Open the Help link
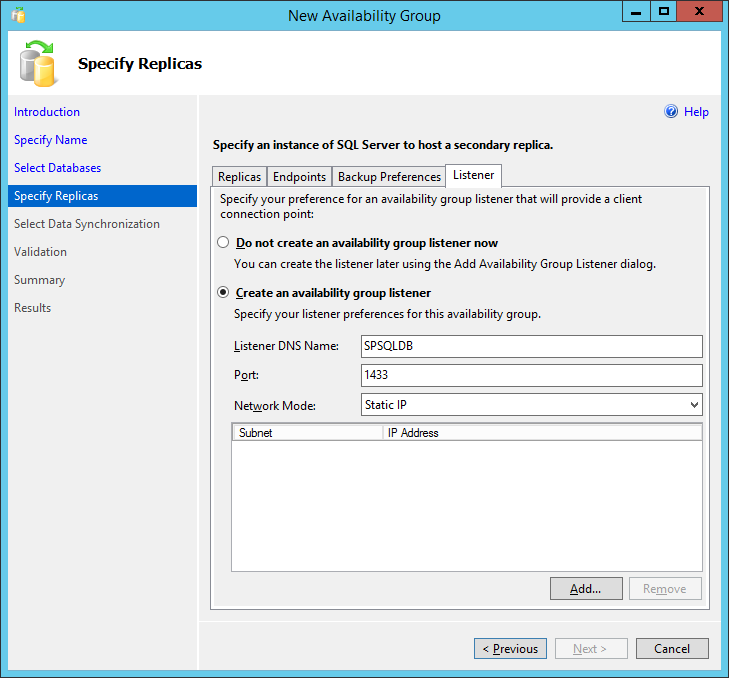729x678 pixels. pyautogui.click(x=696, y=112)
